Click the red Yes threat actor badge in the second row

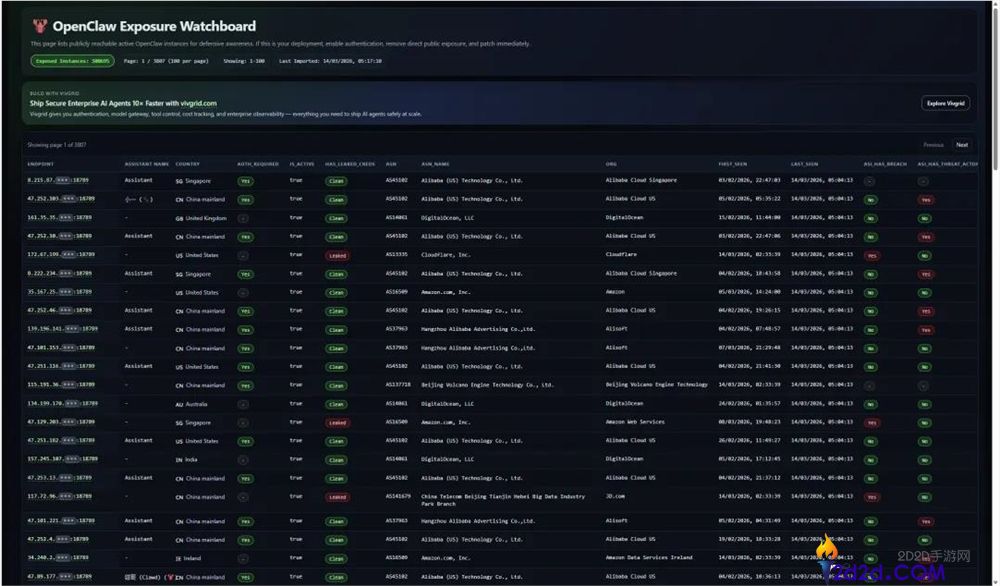pos(925,200)
